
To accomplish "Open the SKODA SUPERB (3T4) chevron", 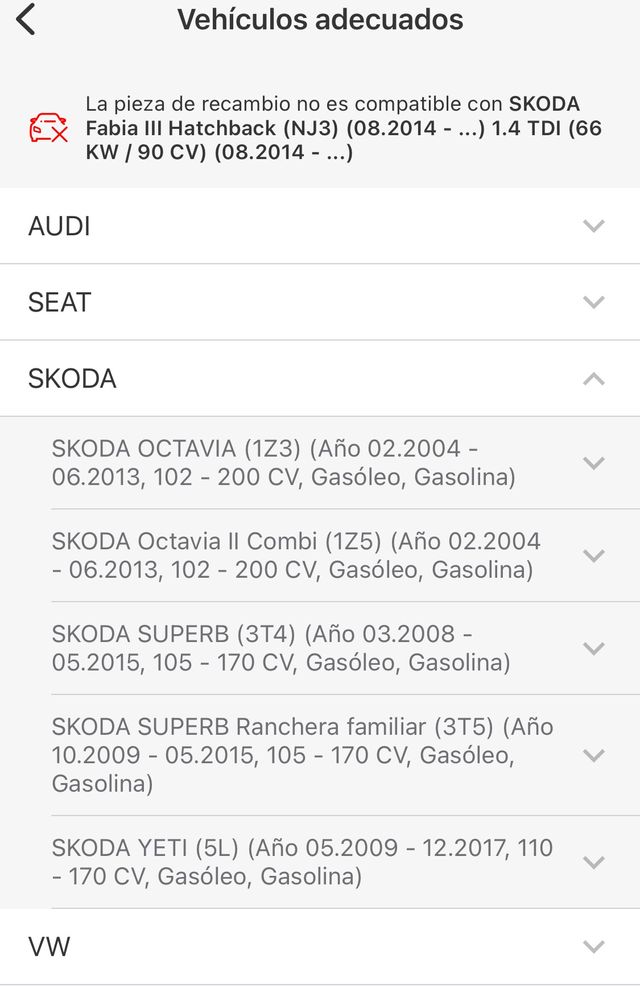I will (x=594, y=649).
